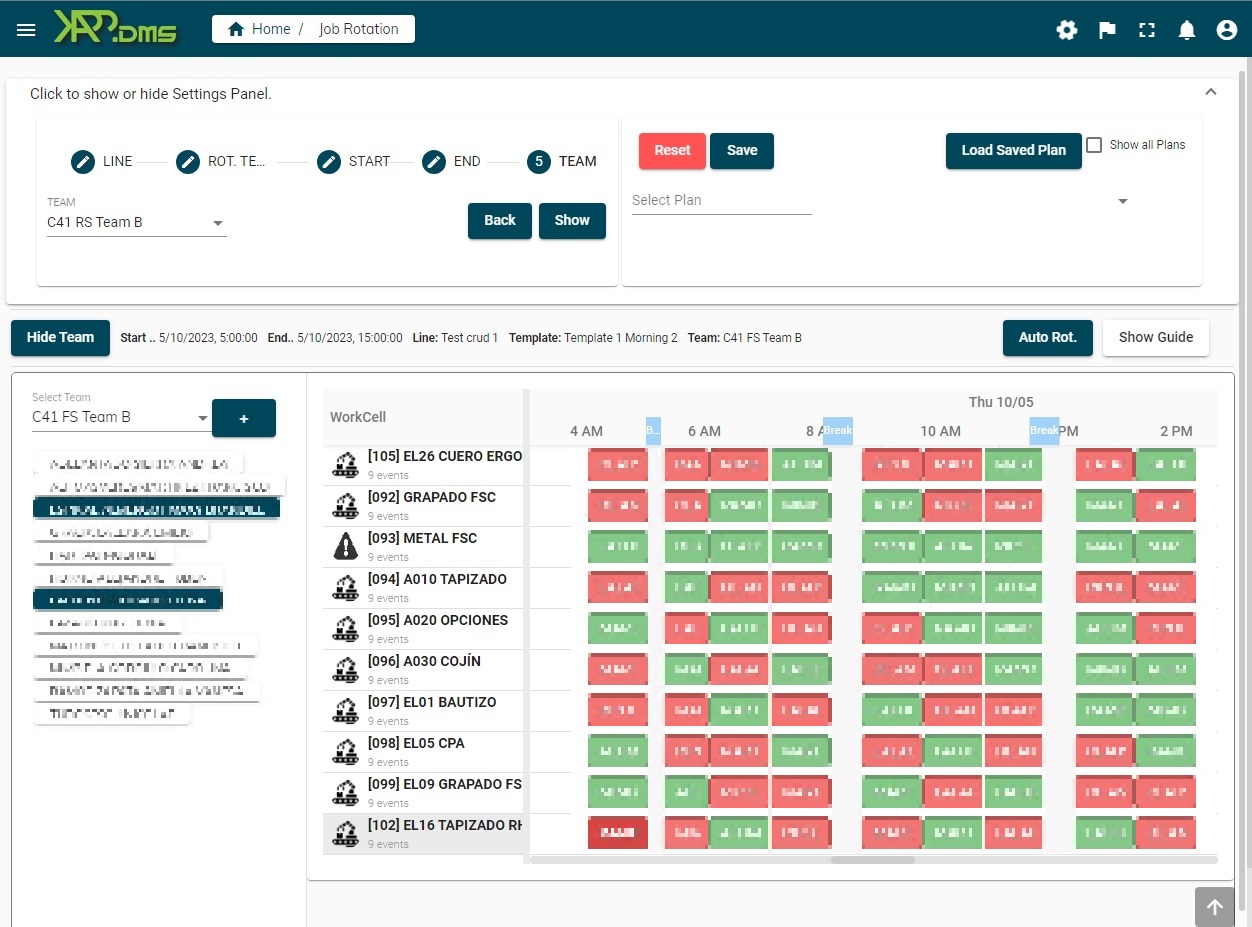1252x927 pixels.
Task: Select the END step
Action: pos(451,161)
